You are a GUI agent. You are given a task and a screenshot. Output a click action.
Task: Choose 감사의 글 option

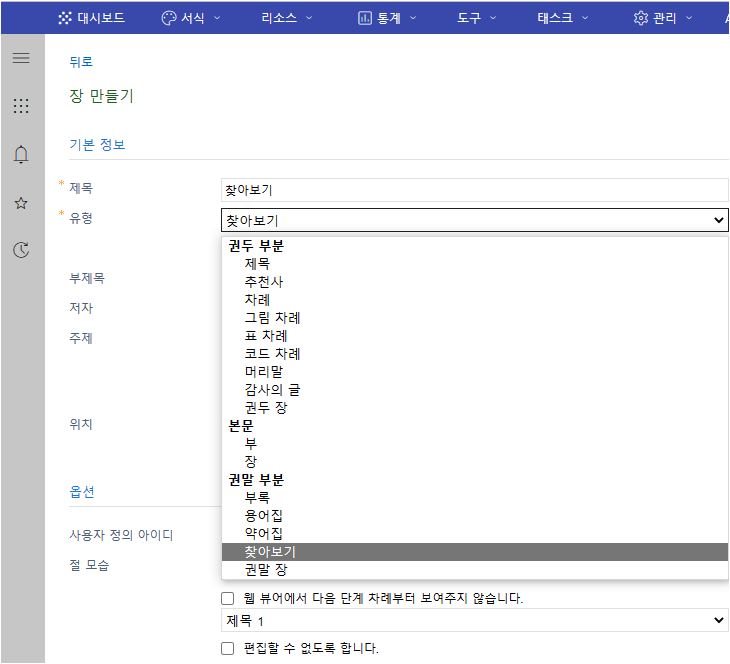475,390
